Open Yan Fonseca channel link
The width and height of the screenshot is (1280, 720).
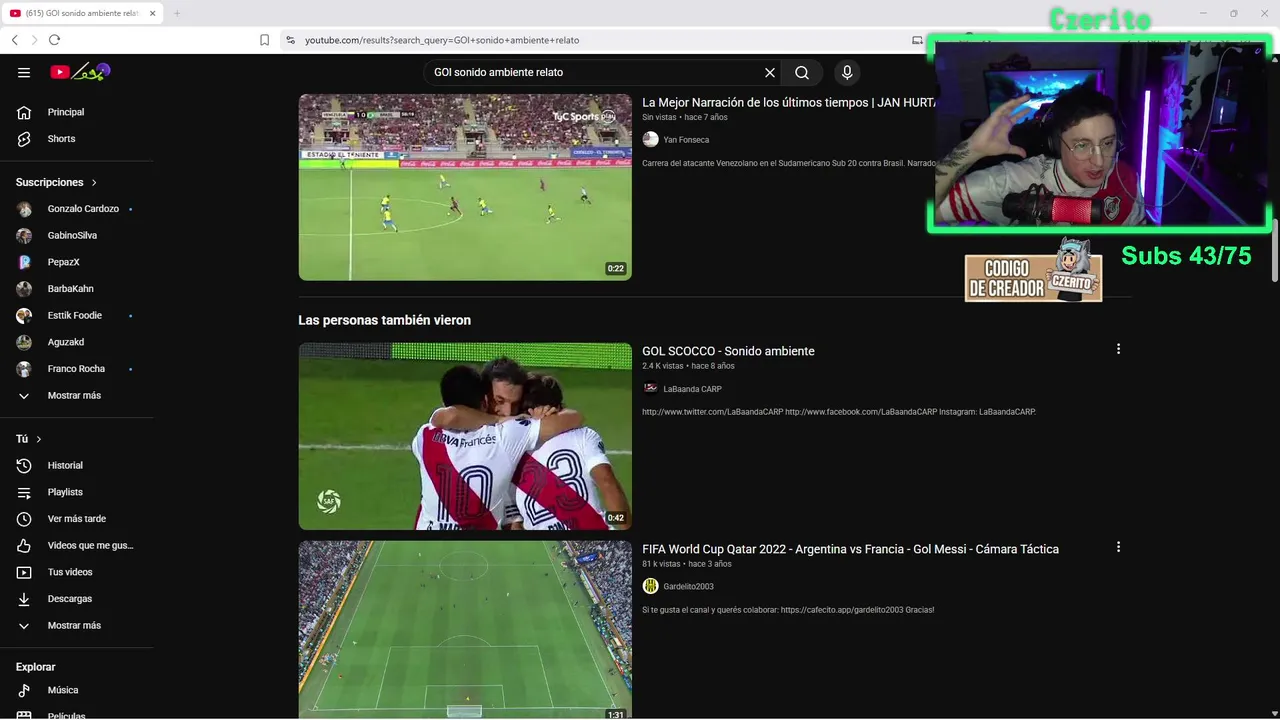[x=686, y=140]
